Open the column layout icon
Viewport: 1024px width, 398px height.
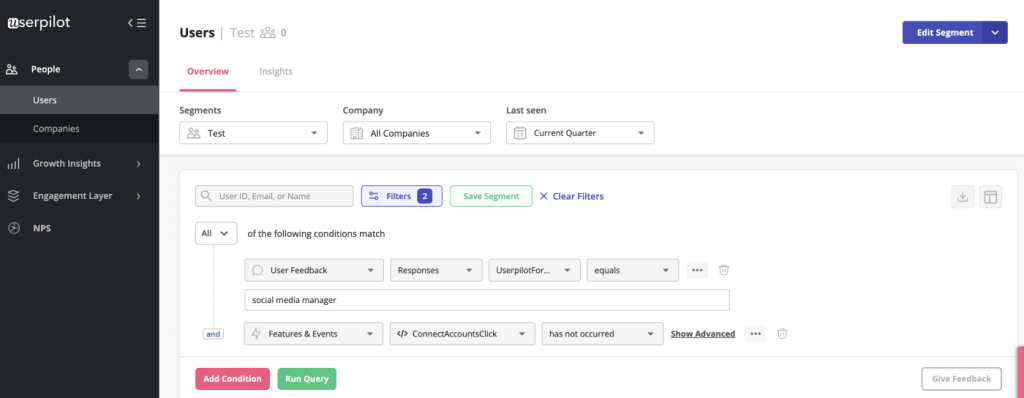pyautogui.click(x=991, y=197)
